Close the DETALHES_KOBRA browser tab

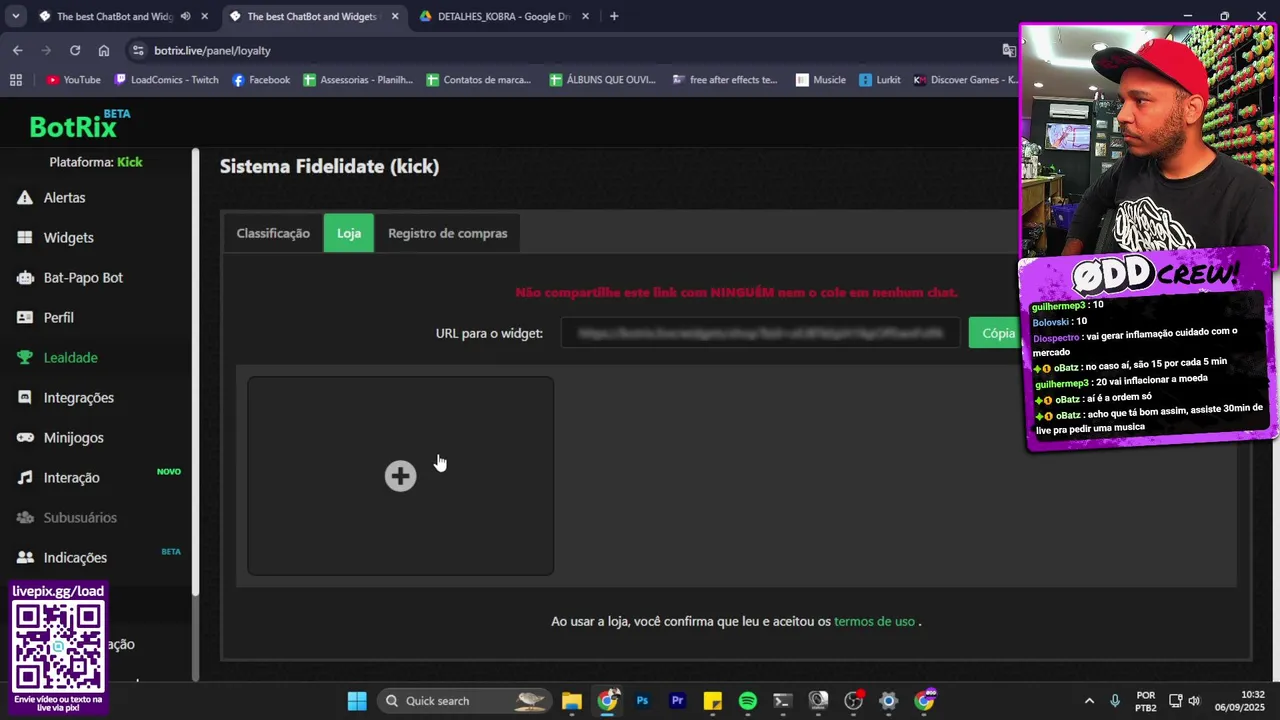585,16
